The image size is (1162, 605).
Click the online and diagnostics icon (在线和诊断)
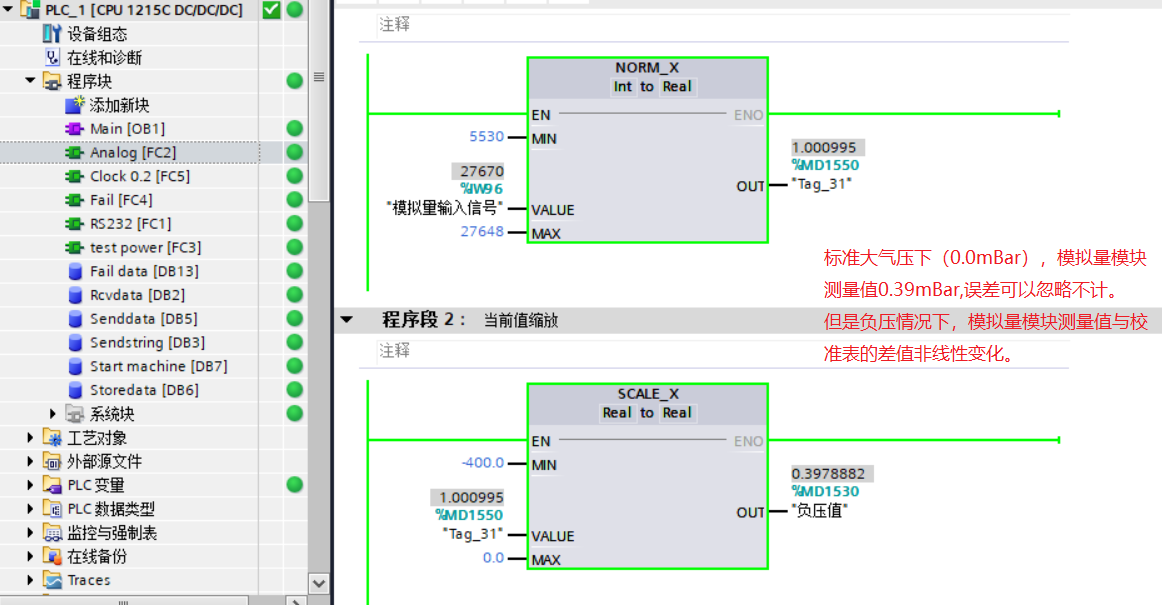click(x=53, y=58)
